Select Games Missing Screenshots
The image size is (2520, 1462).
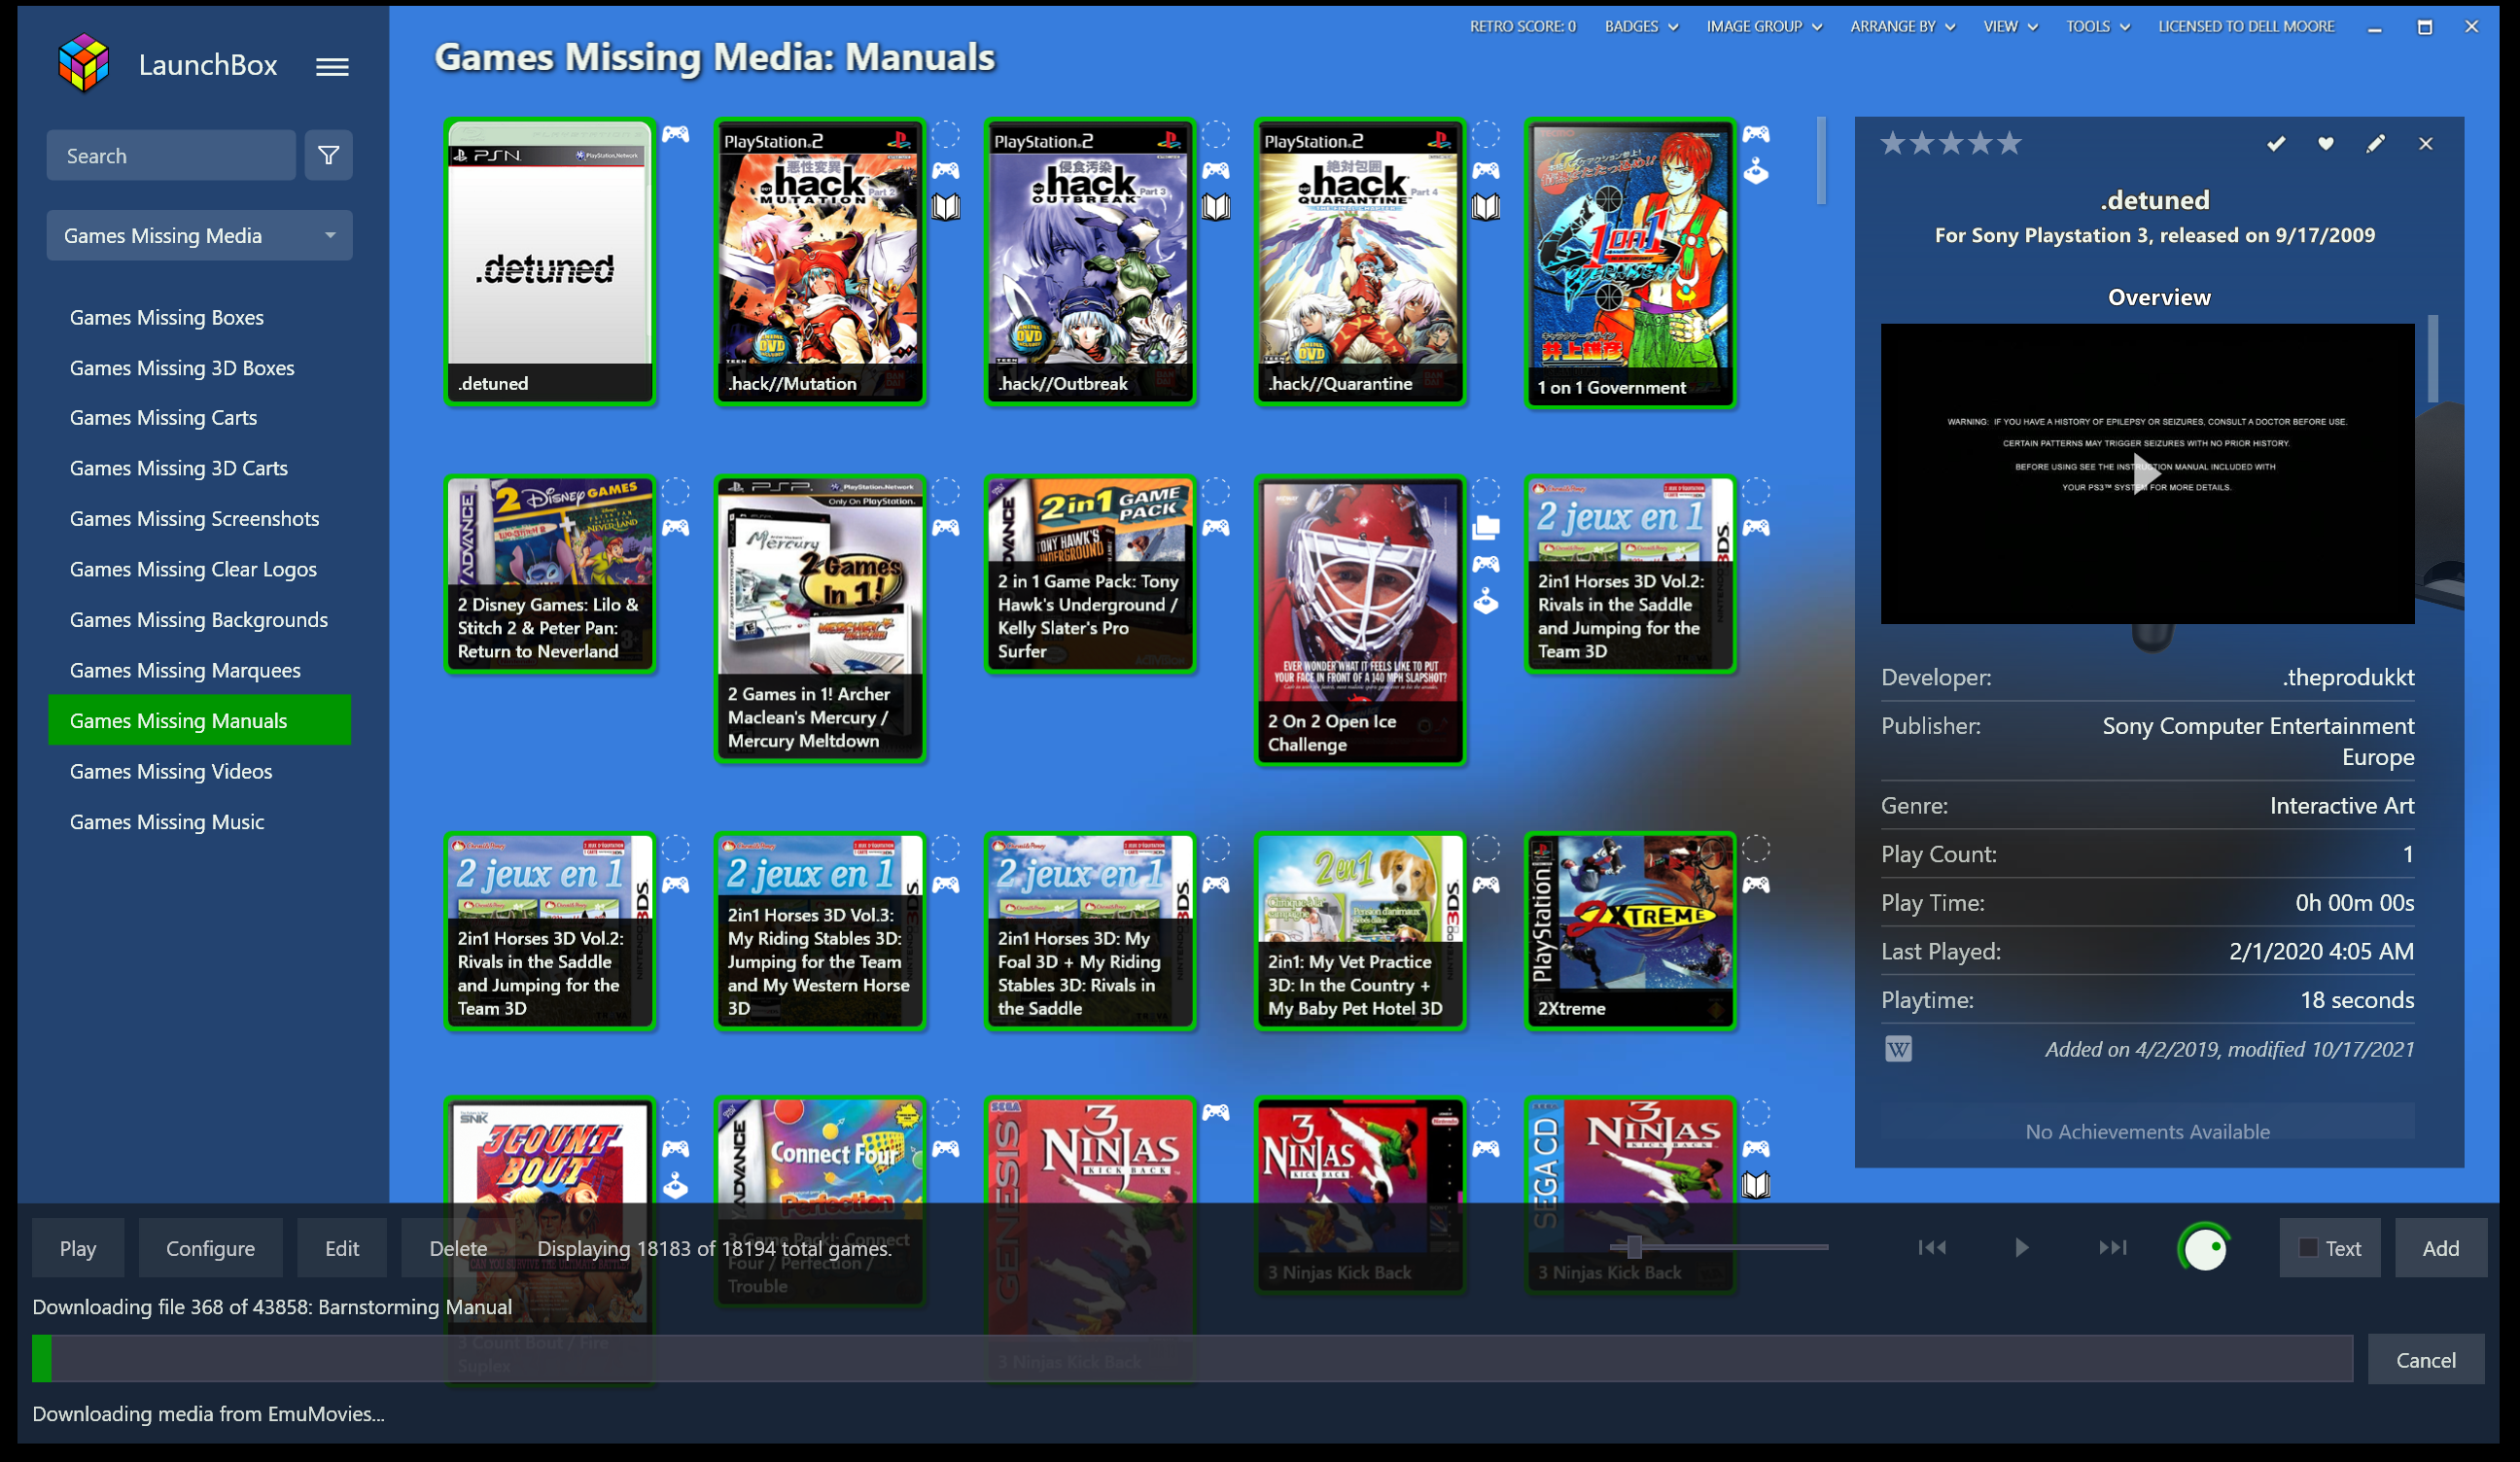(194, 518)
